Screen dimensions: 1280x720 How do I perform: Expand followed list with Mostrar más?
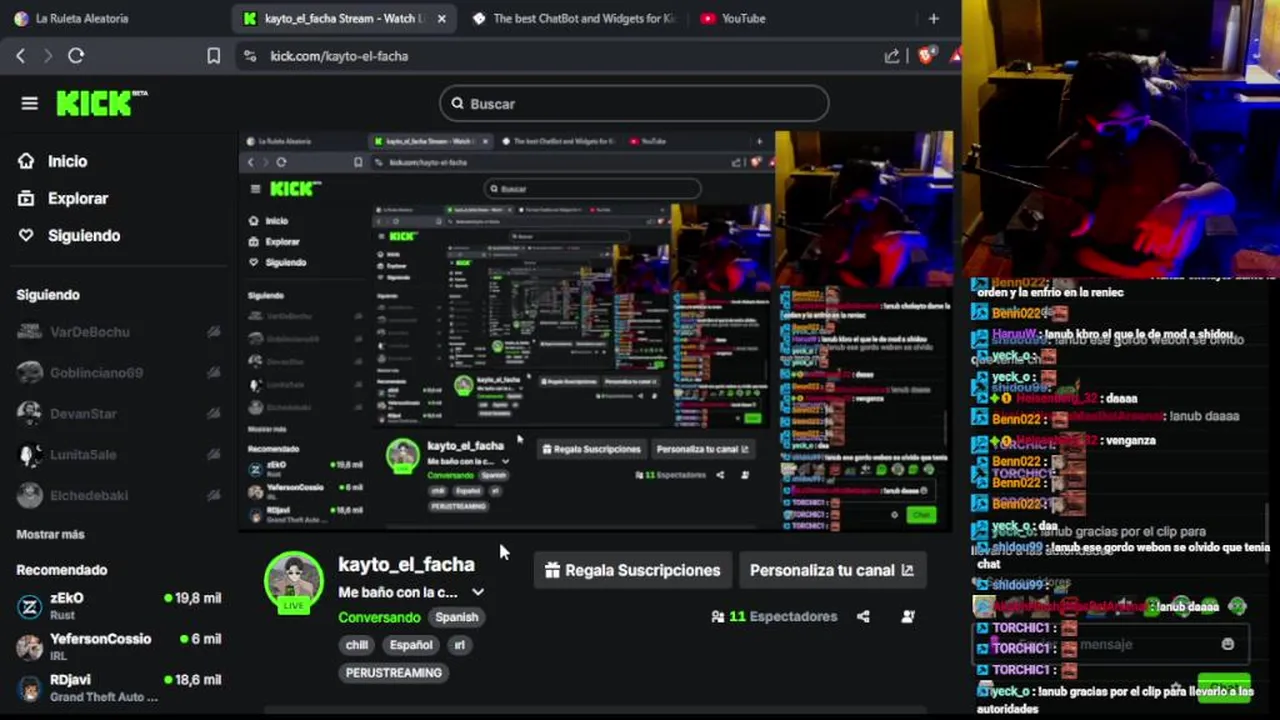click(50, 535)
